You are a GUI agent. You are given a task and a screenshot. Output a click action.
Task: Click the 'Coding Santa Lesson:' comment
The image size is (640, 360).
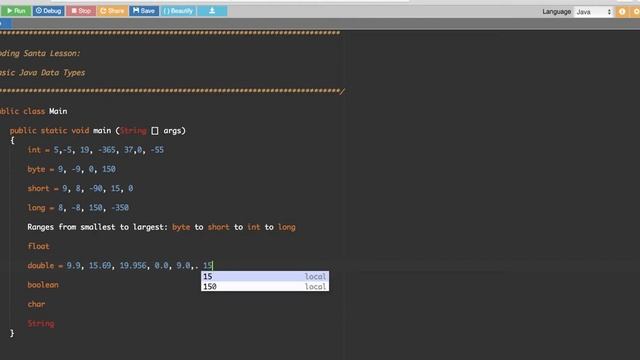(x=40, y=53)
